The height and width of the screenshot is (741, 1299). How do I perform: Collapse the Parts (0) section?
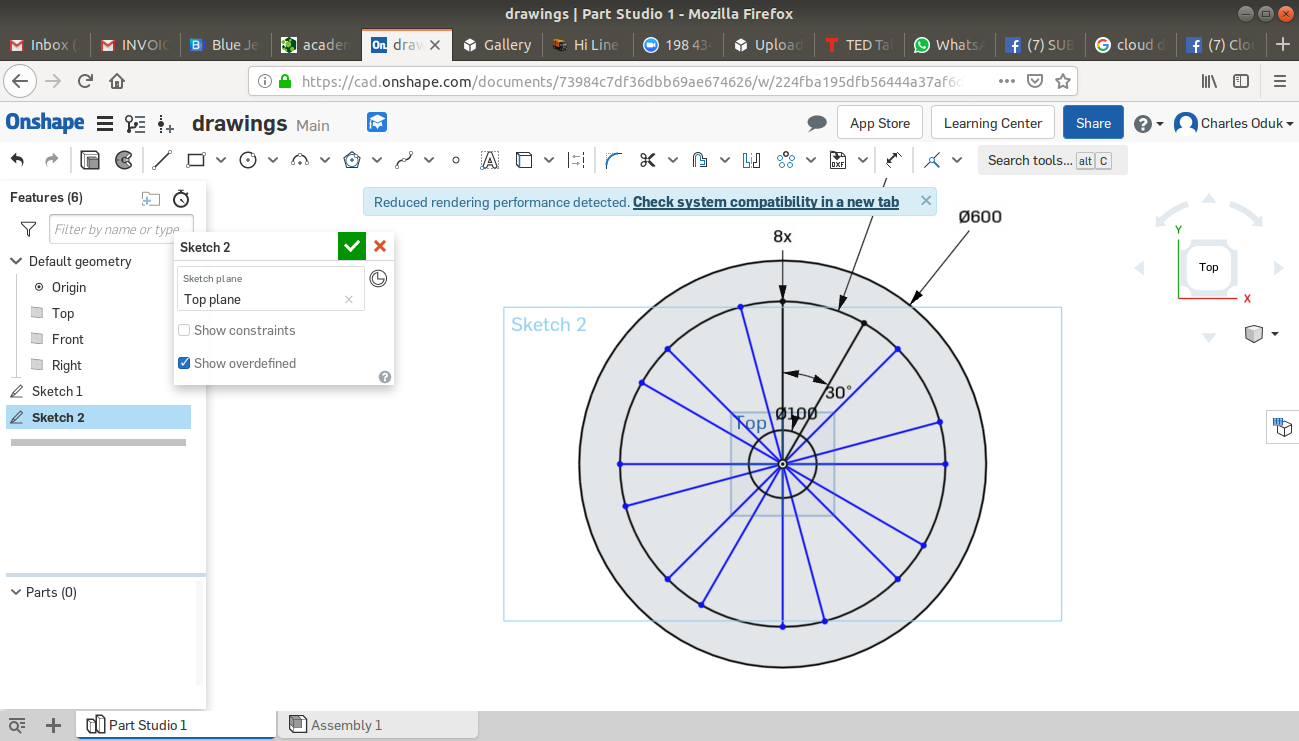click(16, 593)
